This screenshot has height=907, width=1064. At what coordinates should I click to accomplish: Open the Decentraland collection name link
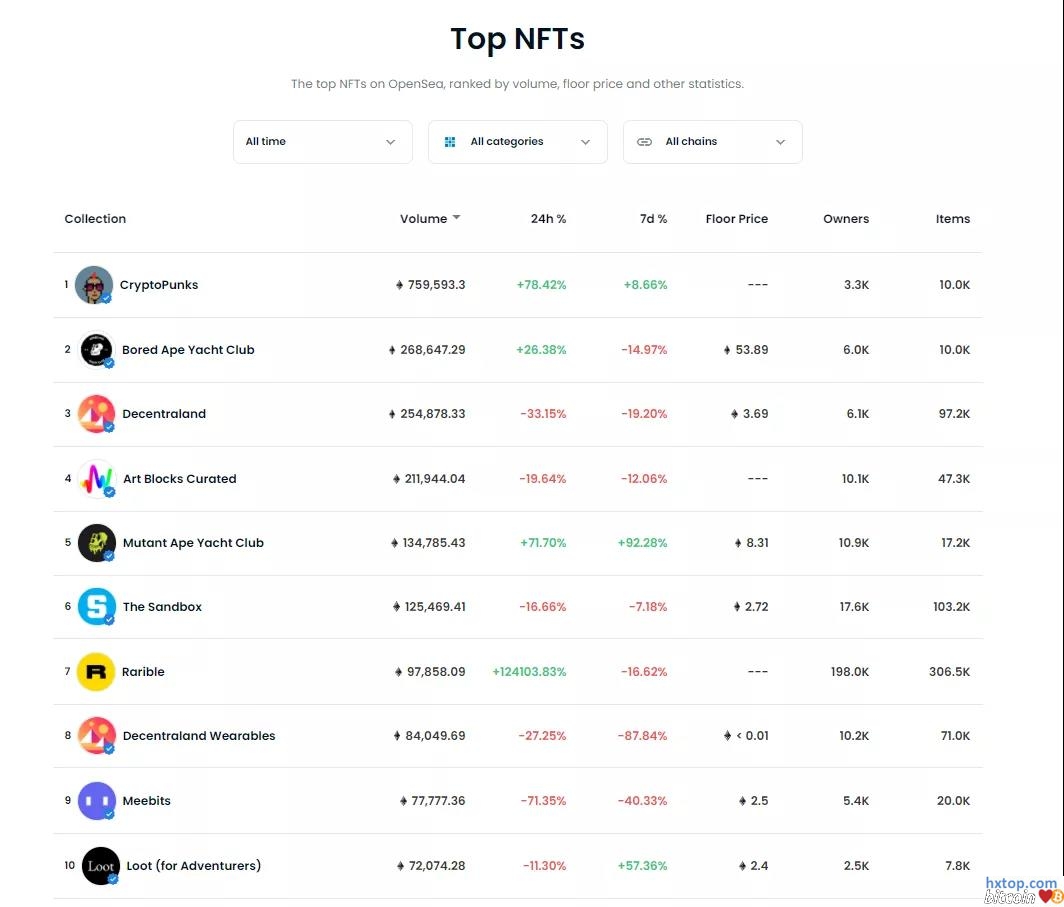[x=164, y=414]
